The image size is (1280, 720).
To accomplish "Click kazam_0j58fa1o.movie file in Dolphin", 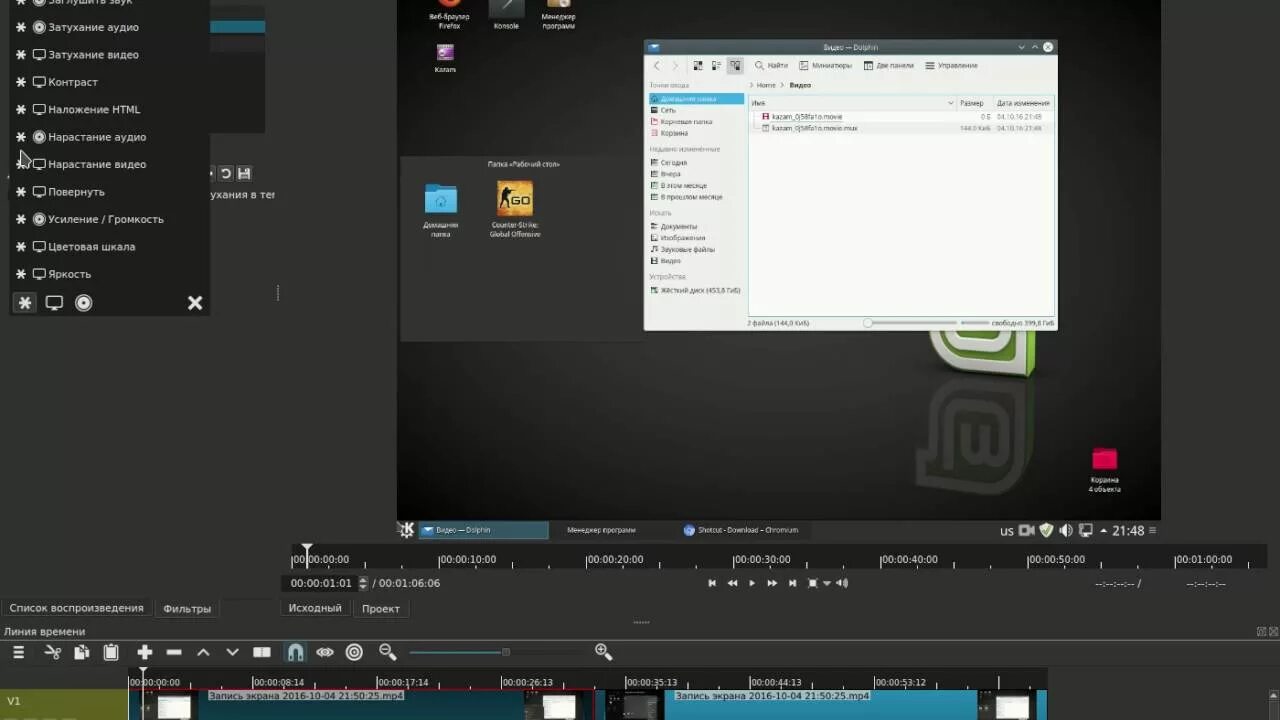I will click(x=806, y=117).
